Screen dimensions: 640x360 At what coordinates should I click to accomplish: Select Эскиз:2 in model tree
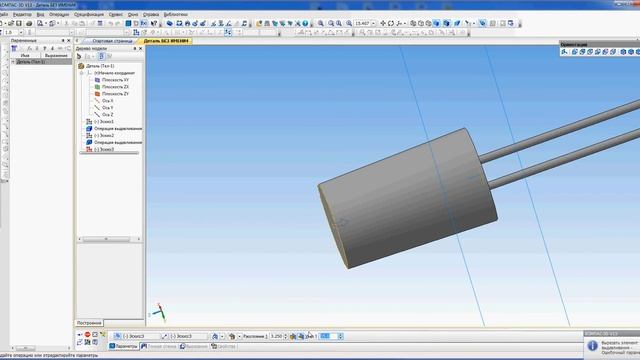point(104,136)
